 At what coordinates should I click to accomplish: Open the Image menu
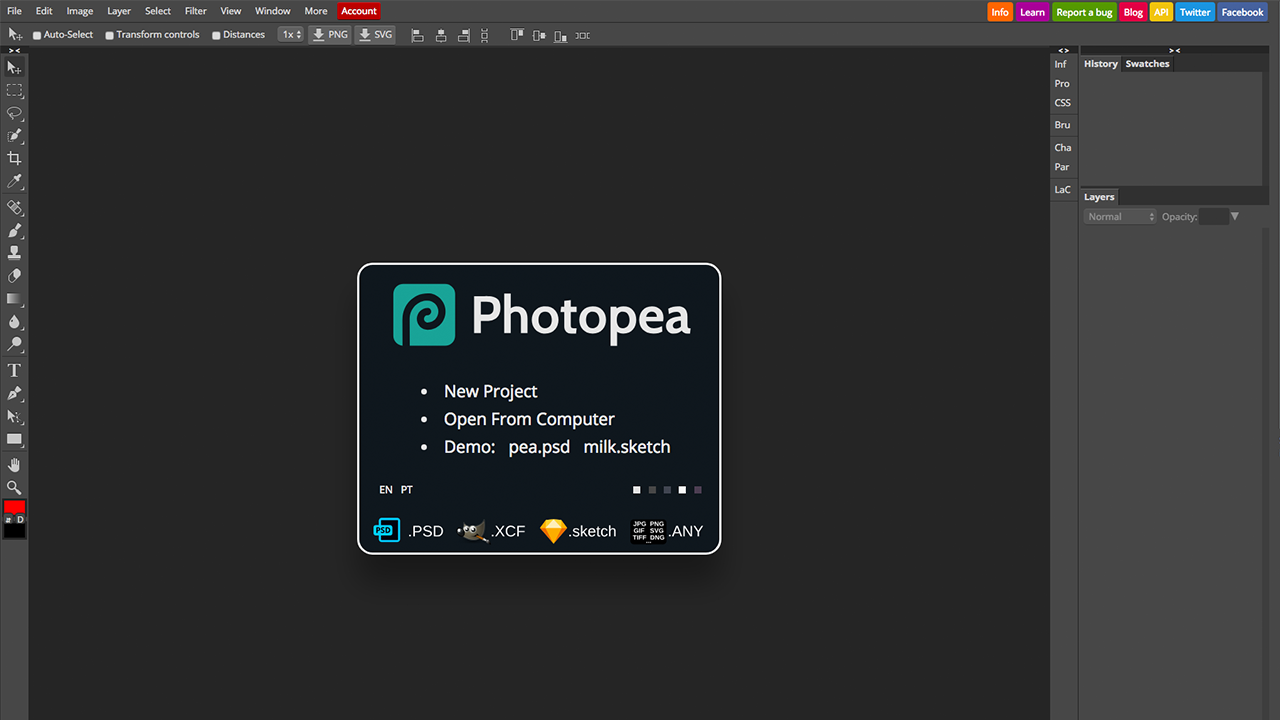[80, 11]
